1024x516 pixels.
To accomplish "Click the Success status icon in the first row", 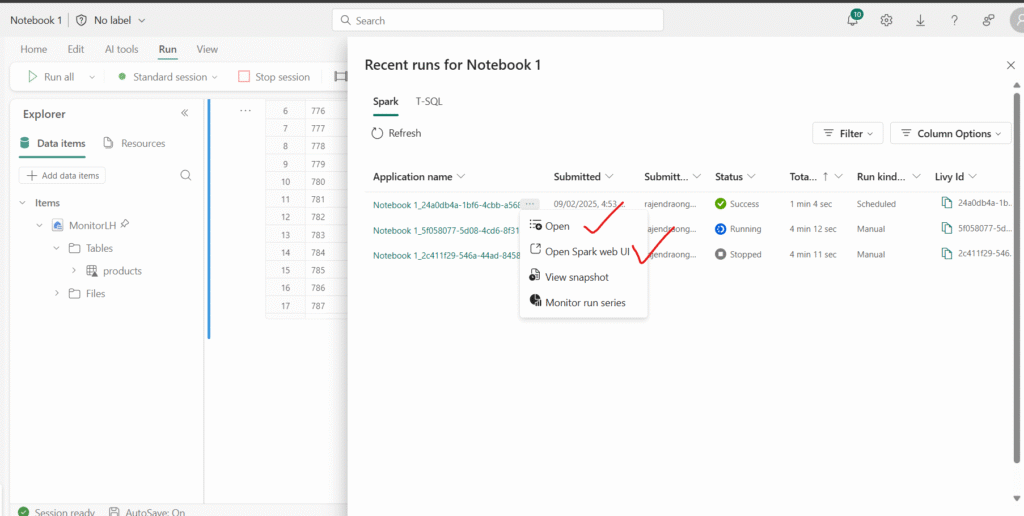I will [x=721, y=204].
